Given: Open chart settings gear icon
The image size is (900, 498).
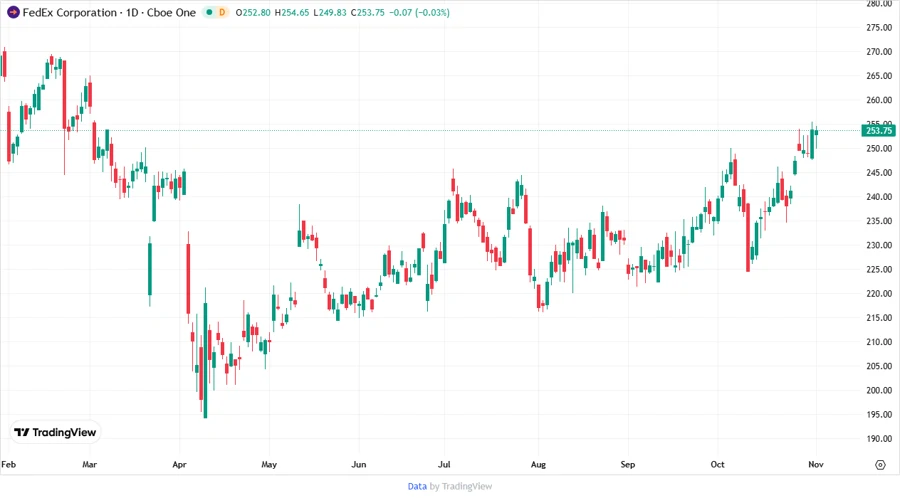Looking at the screenshot, I should [880, 465].
